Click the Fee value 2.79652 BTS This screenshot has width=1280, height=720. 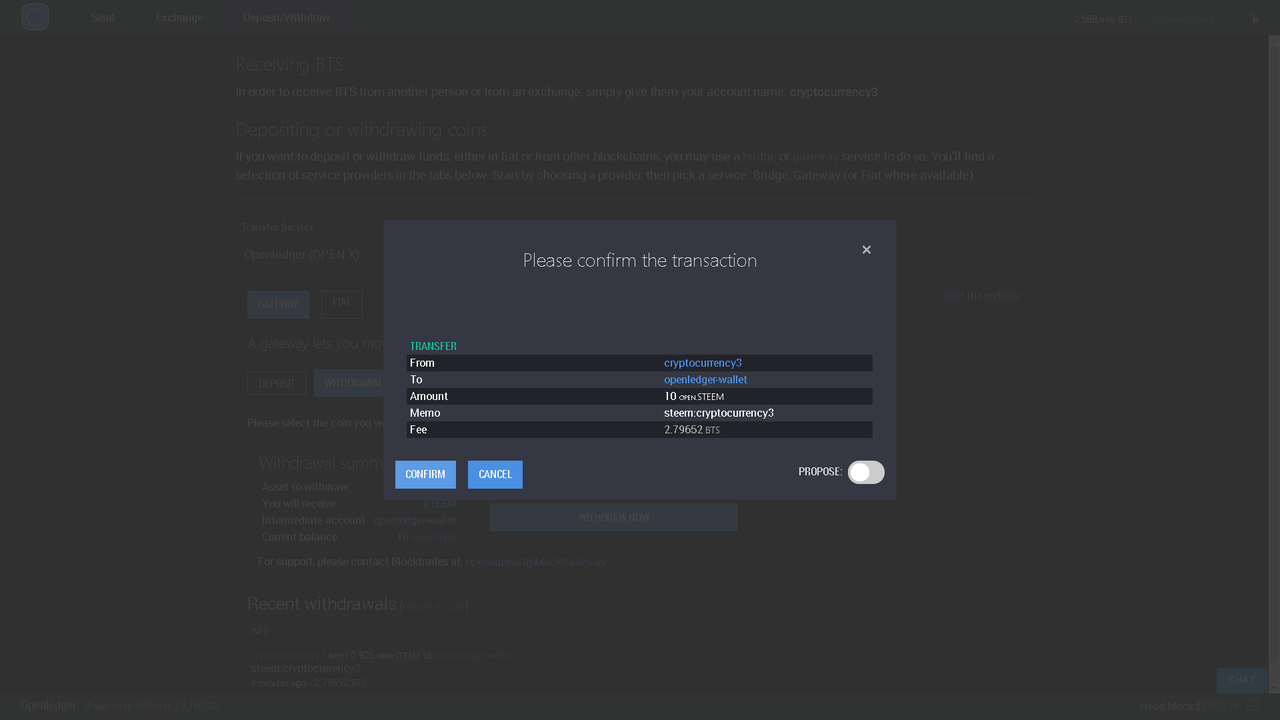[x=692, y=430]
